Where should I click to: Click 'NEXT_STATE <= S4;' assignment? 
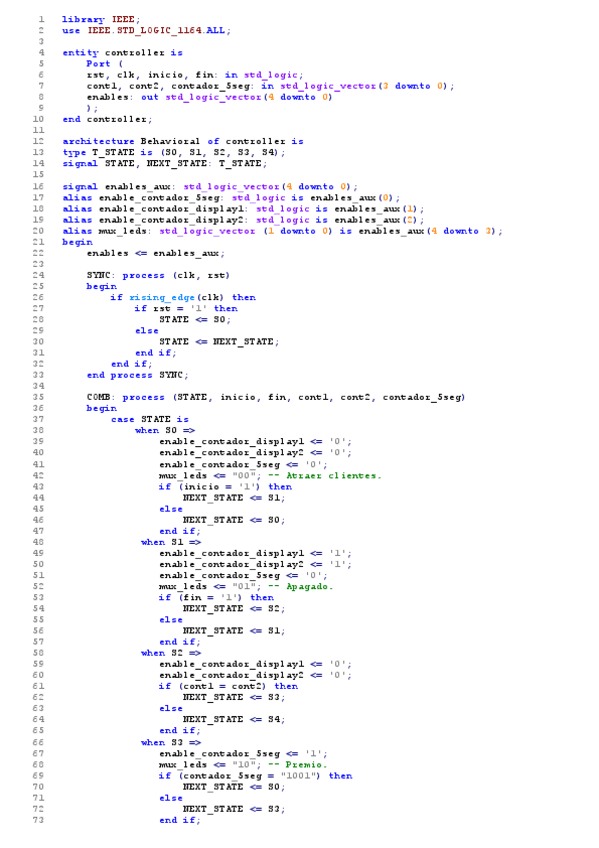coord(234,720)
